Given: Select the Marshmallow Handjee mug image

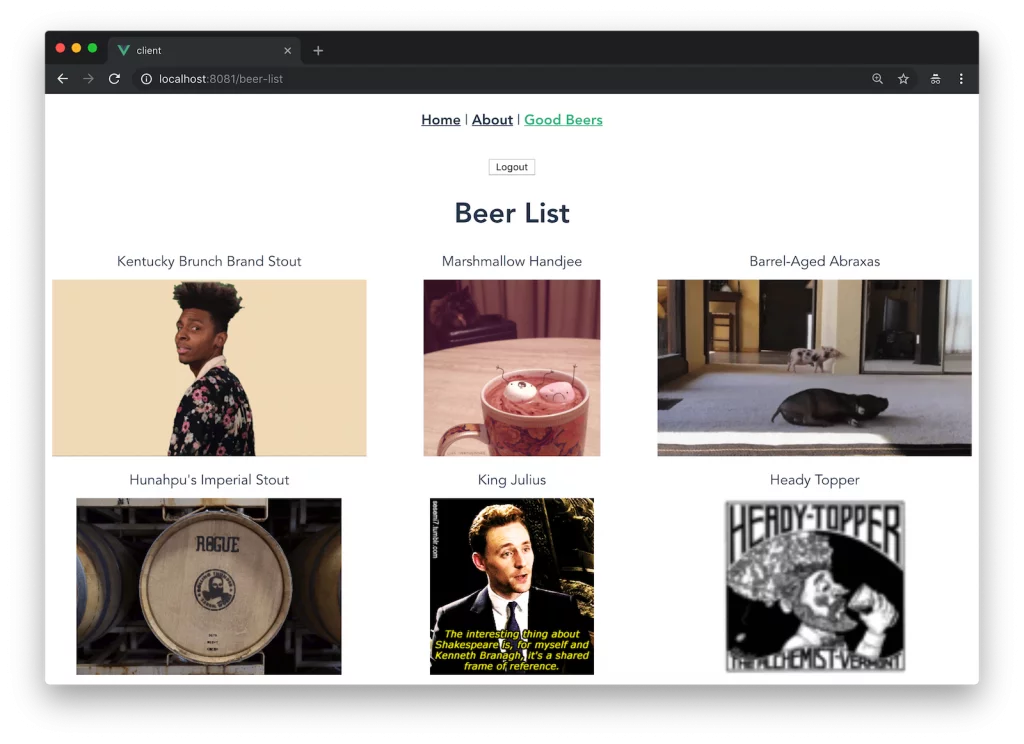Looking at the screenshot, I should point(511,368).
